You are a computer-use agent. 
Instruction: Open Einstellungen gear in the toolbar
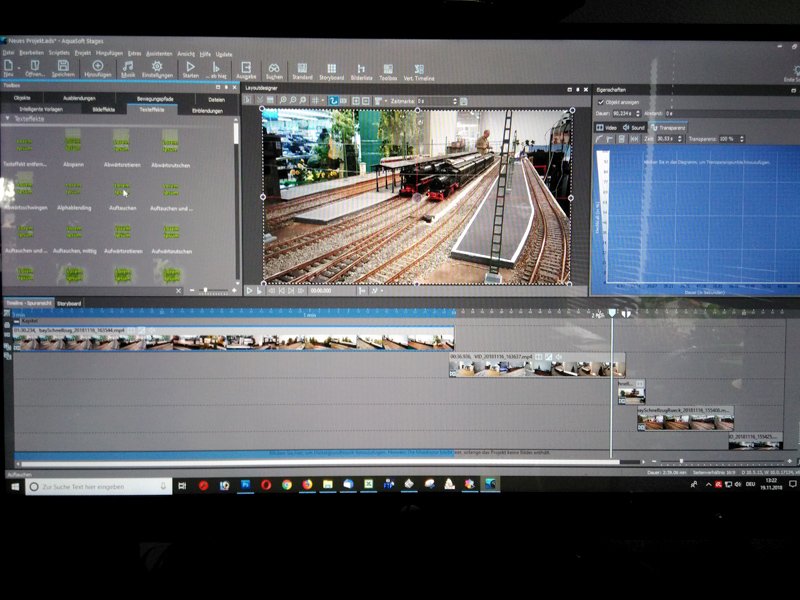(157, 67)
